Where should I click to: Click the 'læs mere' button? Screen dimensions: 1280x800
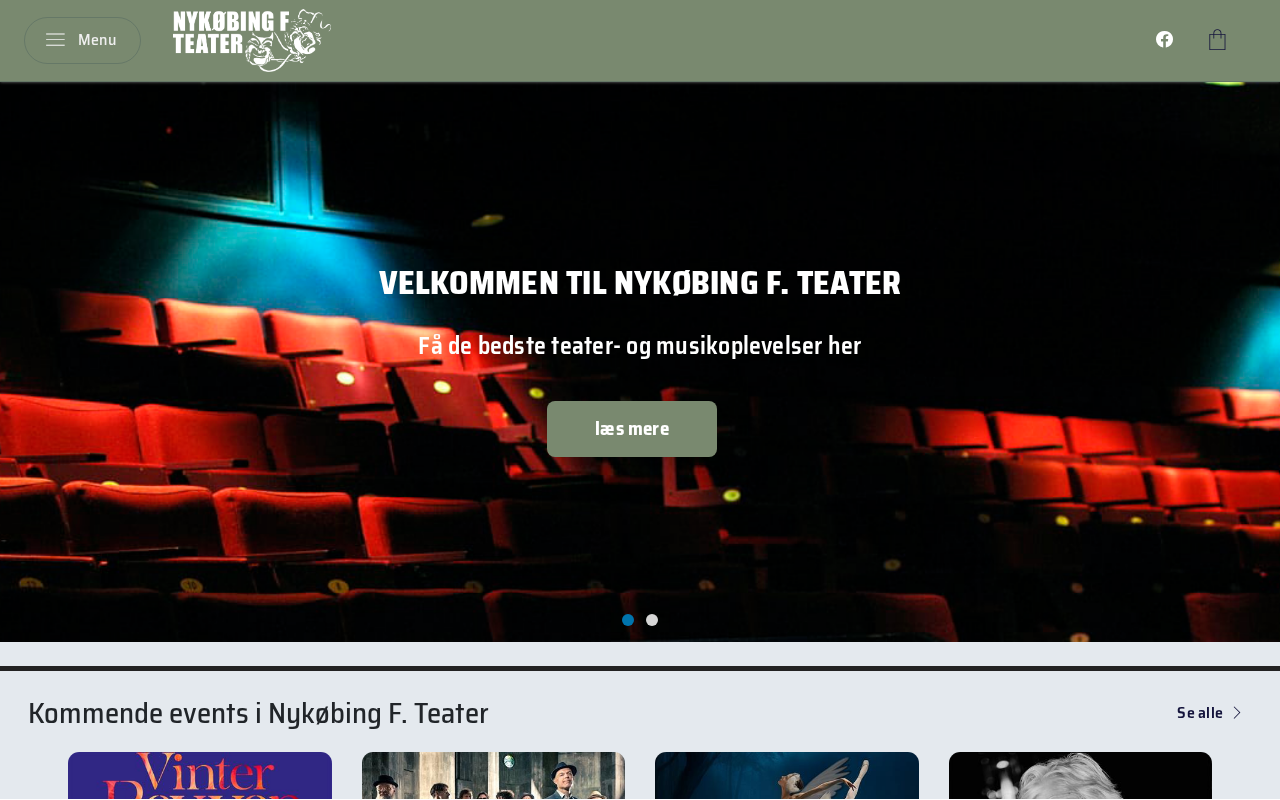point(632,429)
